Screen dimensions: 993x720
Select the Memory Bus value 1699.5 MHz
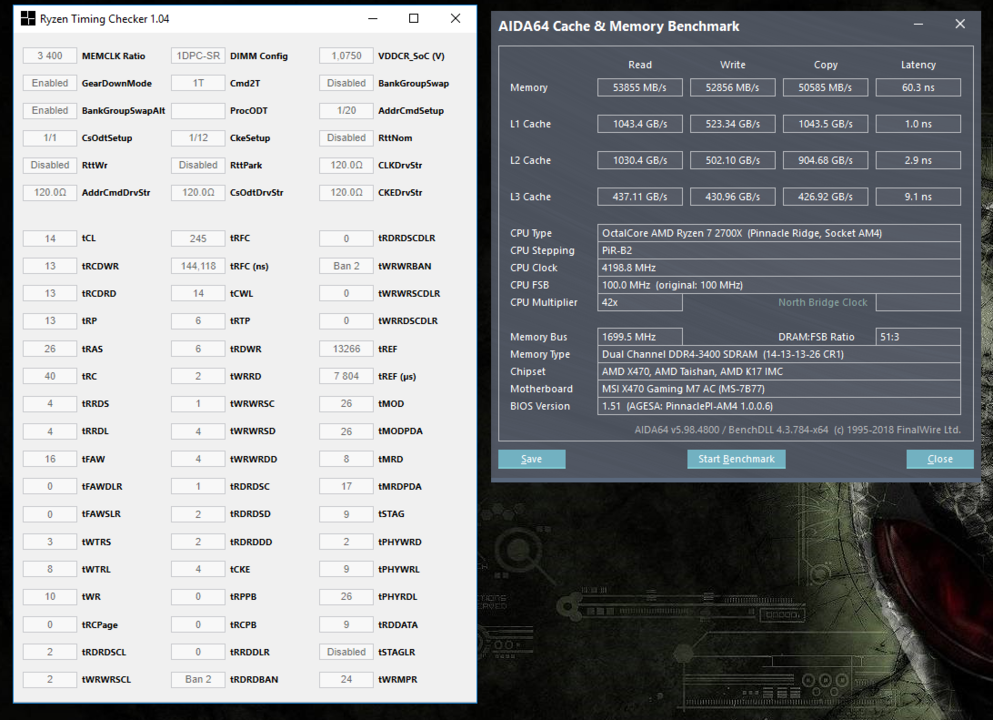(640, 337)
